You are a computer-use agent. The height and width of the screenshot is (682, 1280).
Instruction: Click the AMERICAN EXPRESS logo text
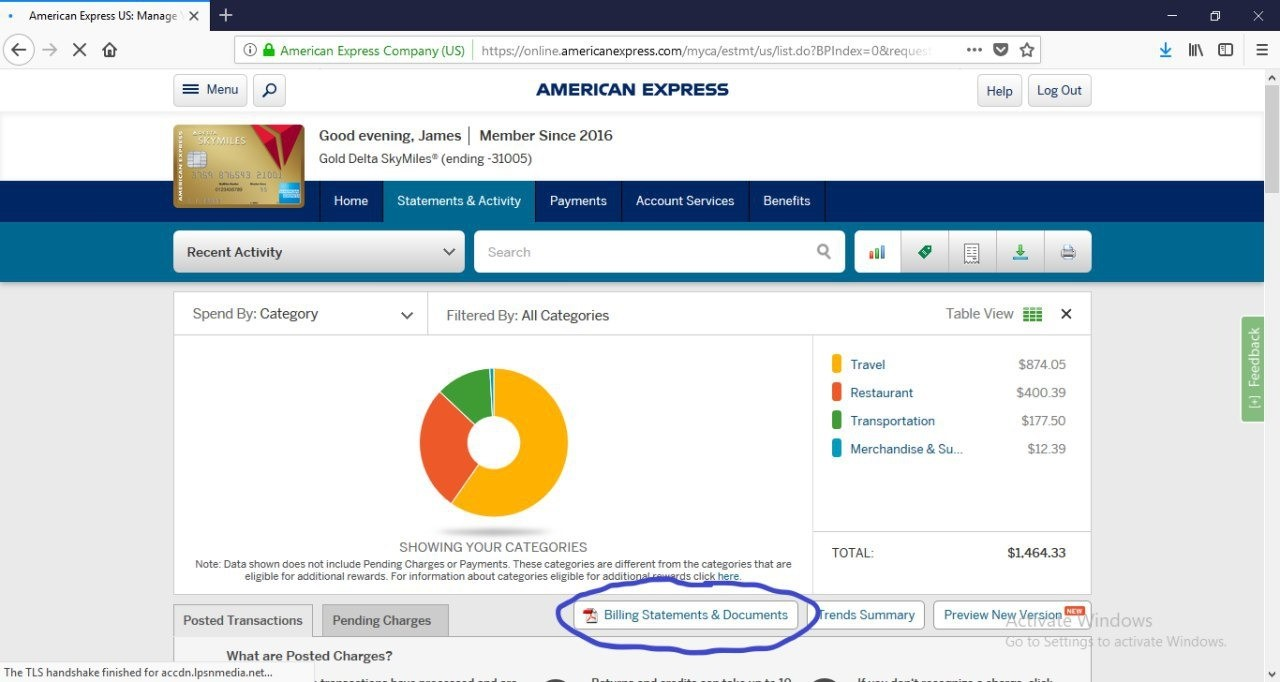click(x=632, y=90)
